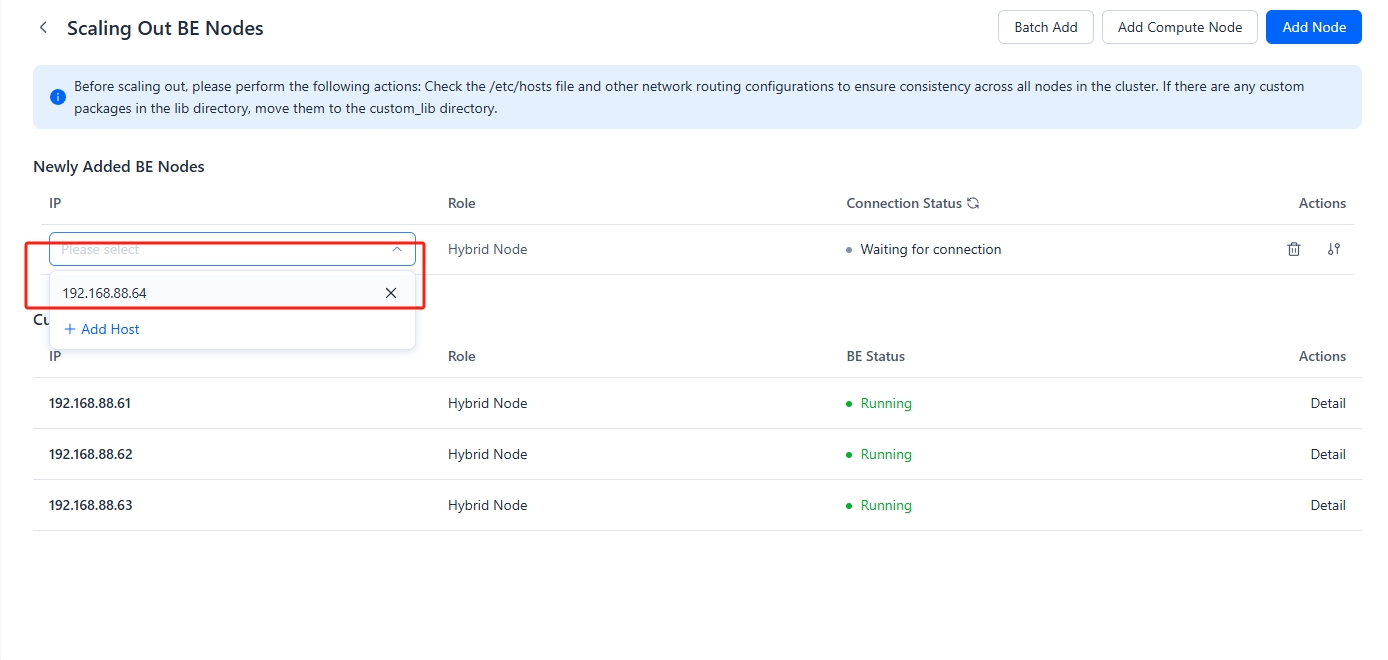Screen dimensions: 1388x660
Task: Open Detail for node 192.168.88.63
Action: click(x=1327, y=505)
